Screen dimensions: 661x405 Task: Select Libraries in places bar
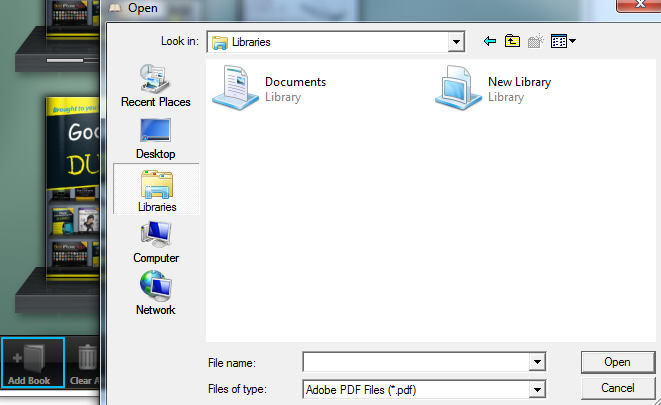[156, 189]
